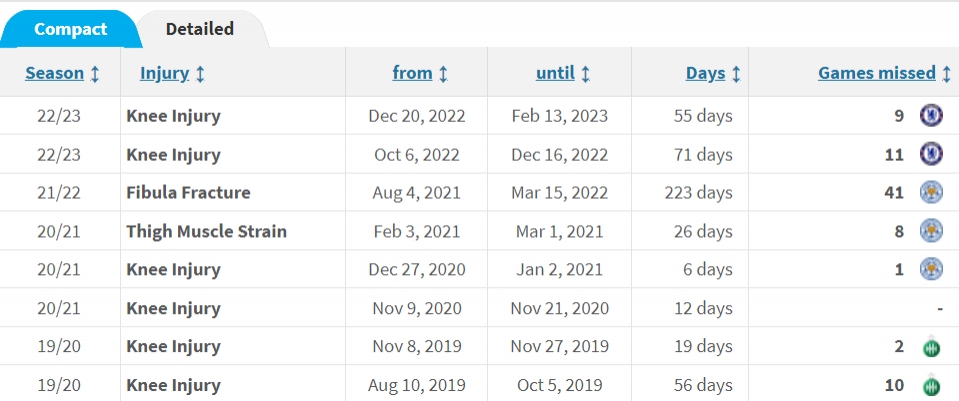
Task: Click the Chelsea crest in the Oct 6, 2022 row
Action: (x=931, y=154)
